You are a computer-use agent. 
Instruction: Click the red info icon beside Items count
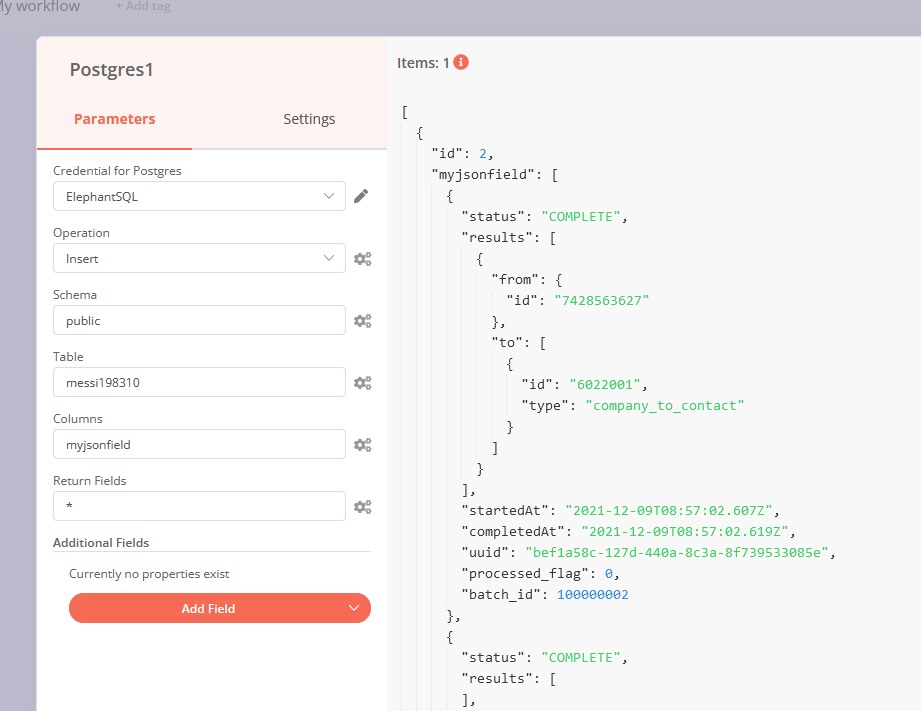point(461,62)
